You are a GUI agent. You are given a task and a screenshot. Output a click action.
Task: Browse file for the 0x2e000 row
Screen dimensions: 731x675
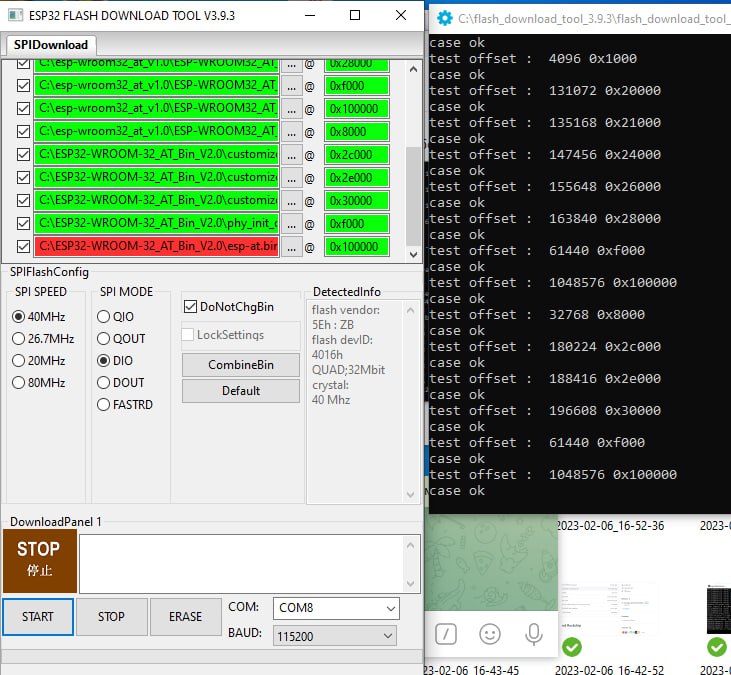(291, 178)
